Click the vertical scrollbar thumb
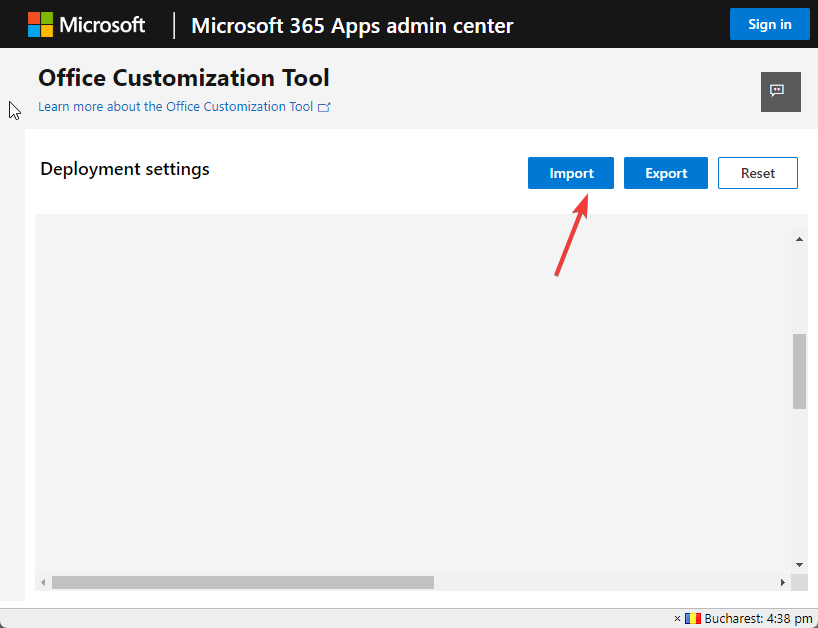The width and height of the screenshot is (818, 628). click(x=799, y=371)
